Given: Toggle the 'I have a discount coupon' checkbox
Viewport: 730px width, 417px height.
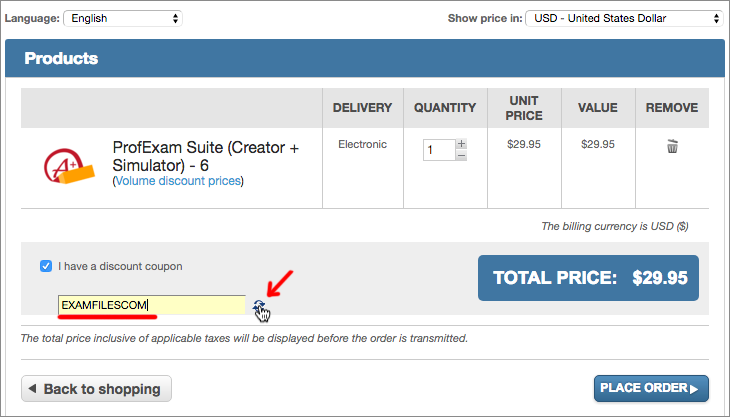Looking at the screenshot, I should (46, 266).
